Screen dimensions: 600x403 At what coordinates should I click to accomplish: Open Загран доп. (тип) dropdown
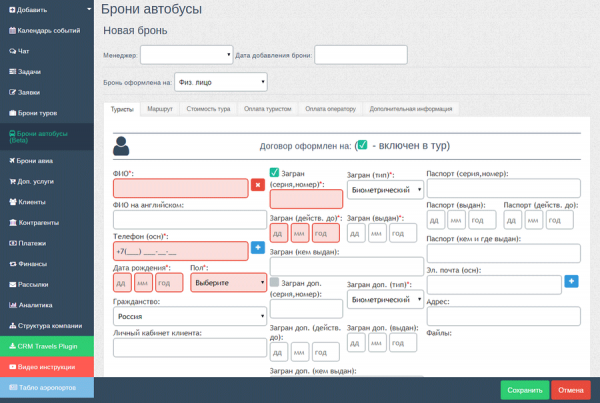click(385, 300)
